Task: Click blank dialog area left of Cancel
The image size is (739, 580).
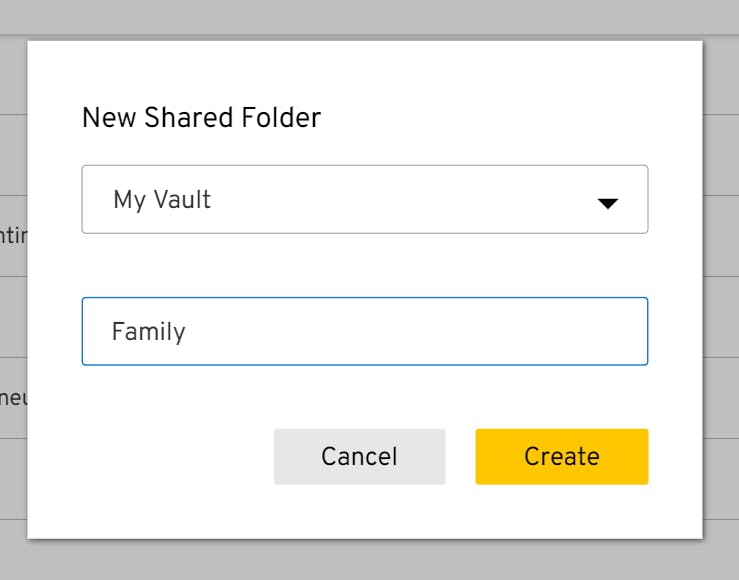Action: (x=170, y=457)
